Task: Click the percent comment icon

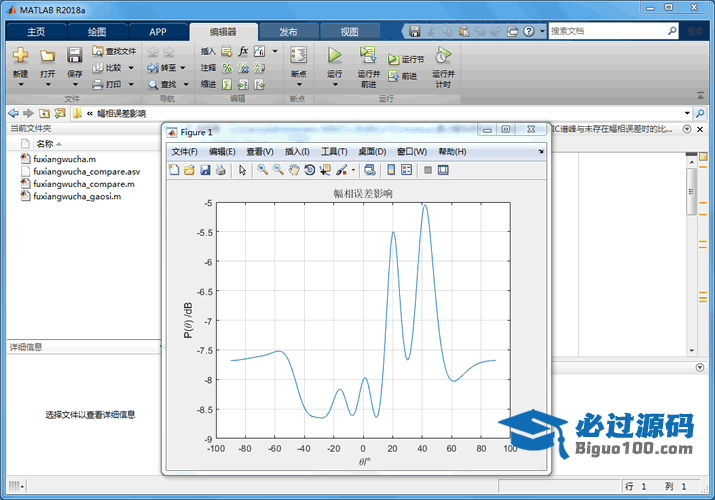Action: (x=227, y=68)
